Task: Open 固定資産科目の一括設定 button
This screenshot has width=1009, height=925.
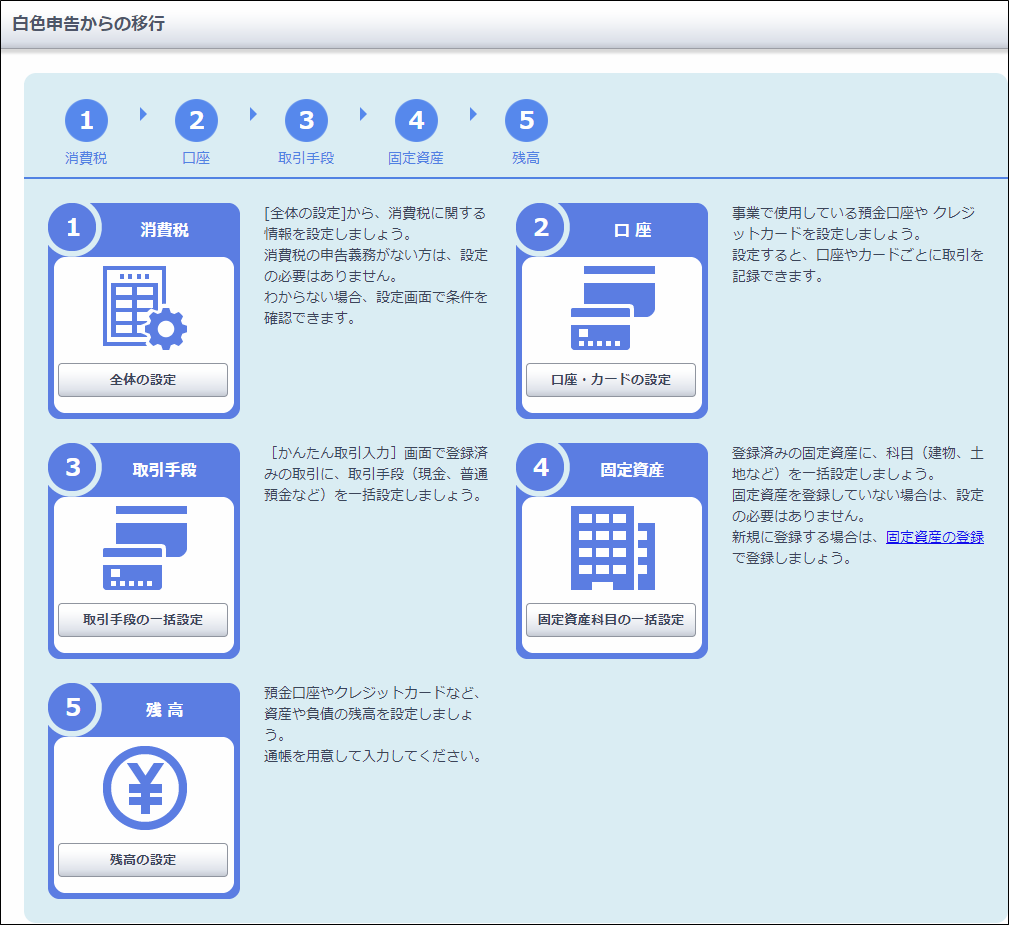Action: pos(611,620)
